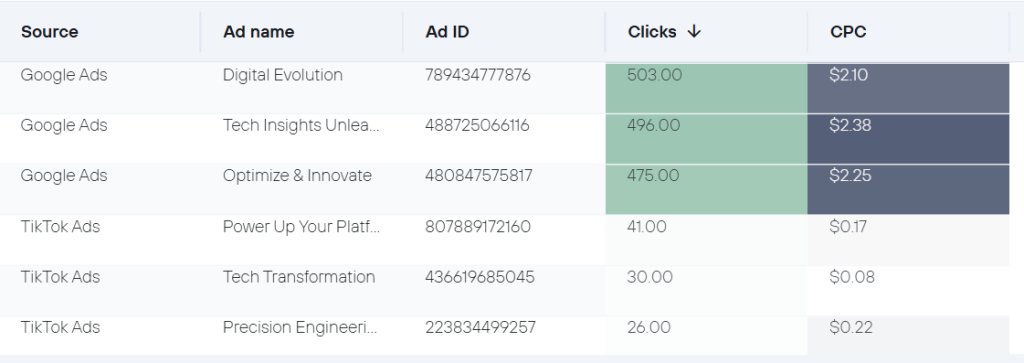Select the 475.00 clicks cell

point(707,189)
